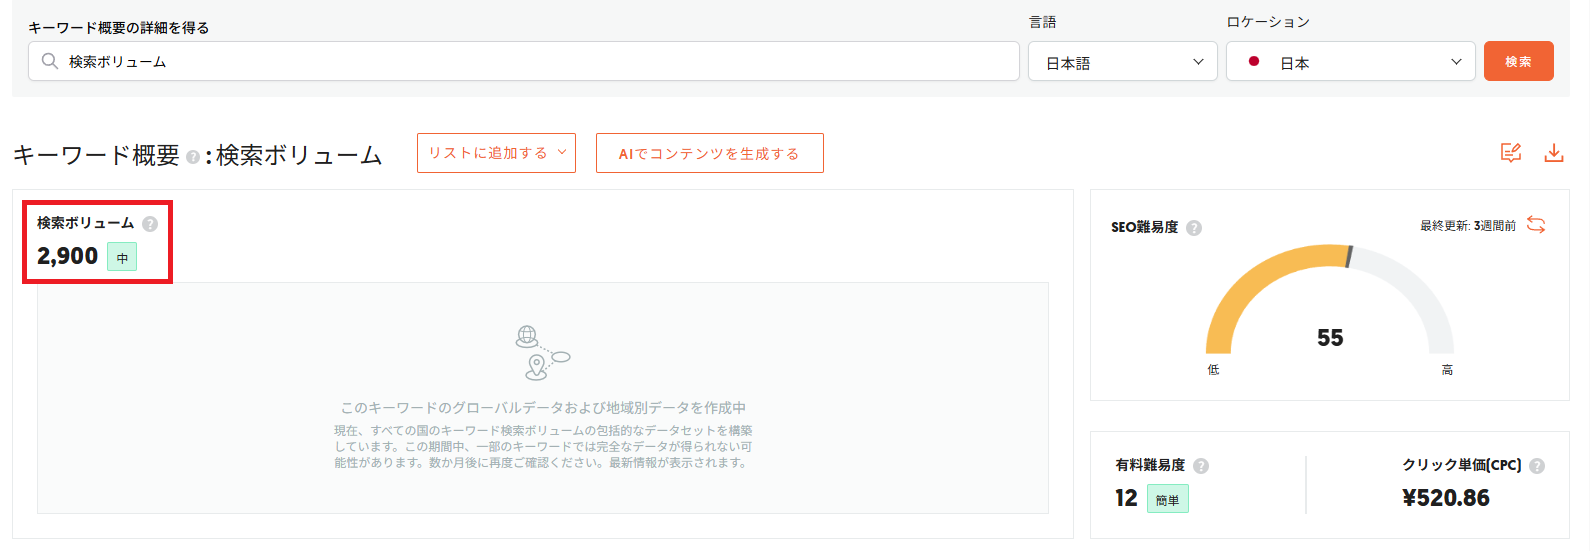Click the edit note icon at top right

click(1511, 153)
